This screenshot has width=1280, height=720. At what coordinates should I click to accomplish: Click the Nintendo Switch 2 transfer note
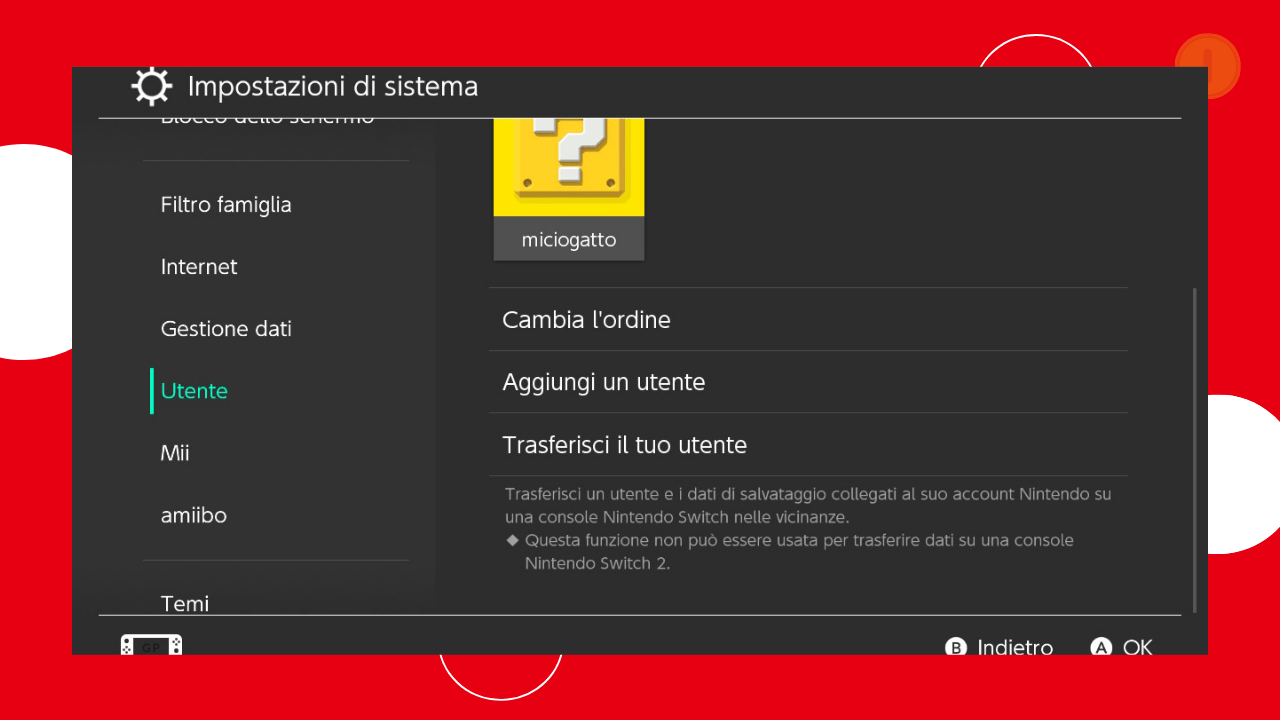point(790,552)
